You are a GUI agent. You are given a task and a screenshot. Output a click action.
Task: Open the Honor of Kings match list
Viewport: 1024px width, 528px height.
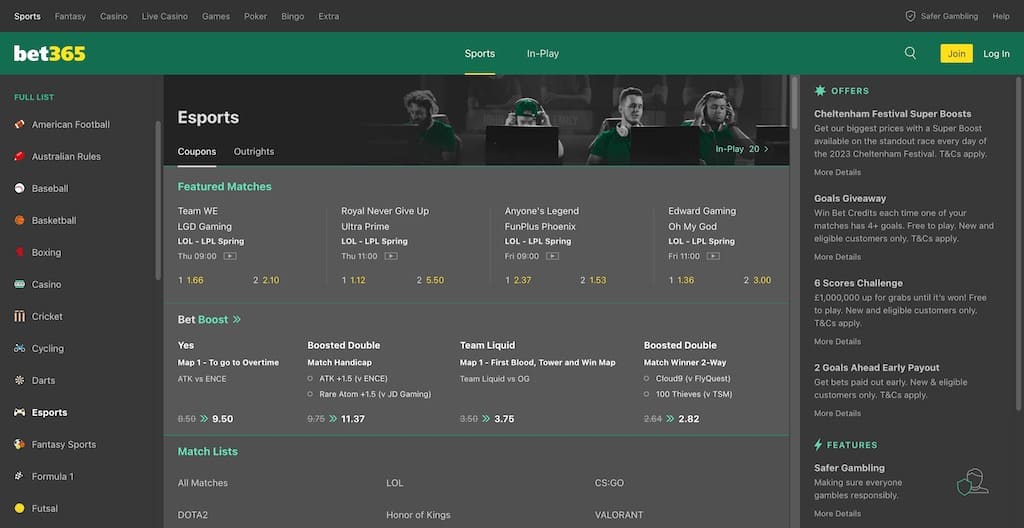tap(418, 515)
